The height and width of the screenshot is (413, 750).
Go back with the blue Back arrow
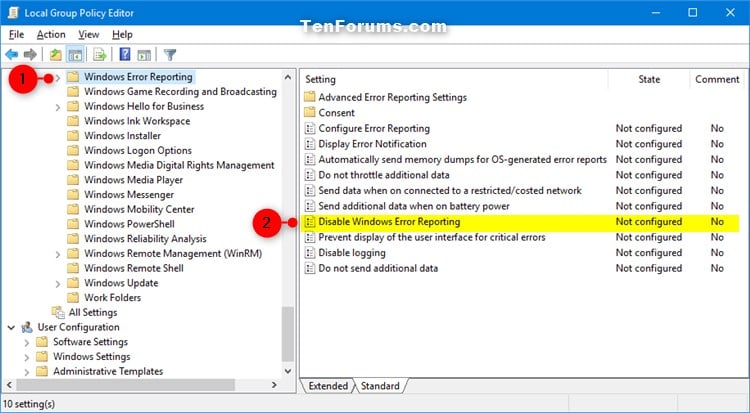pos(11,55)
